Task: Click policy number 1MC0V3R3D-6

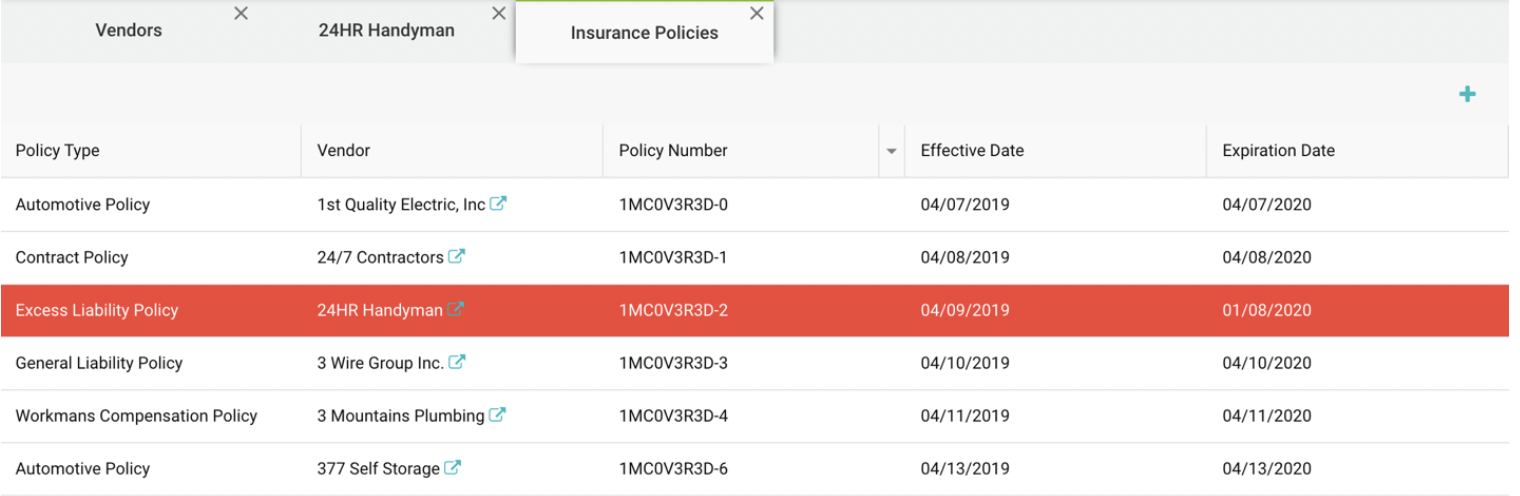Action: tap(673, 469)
